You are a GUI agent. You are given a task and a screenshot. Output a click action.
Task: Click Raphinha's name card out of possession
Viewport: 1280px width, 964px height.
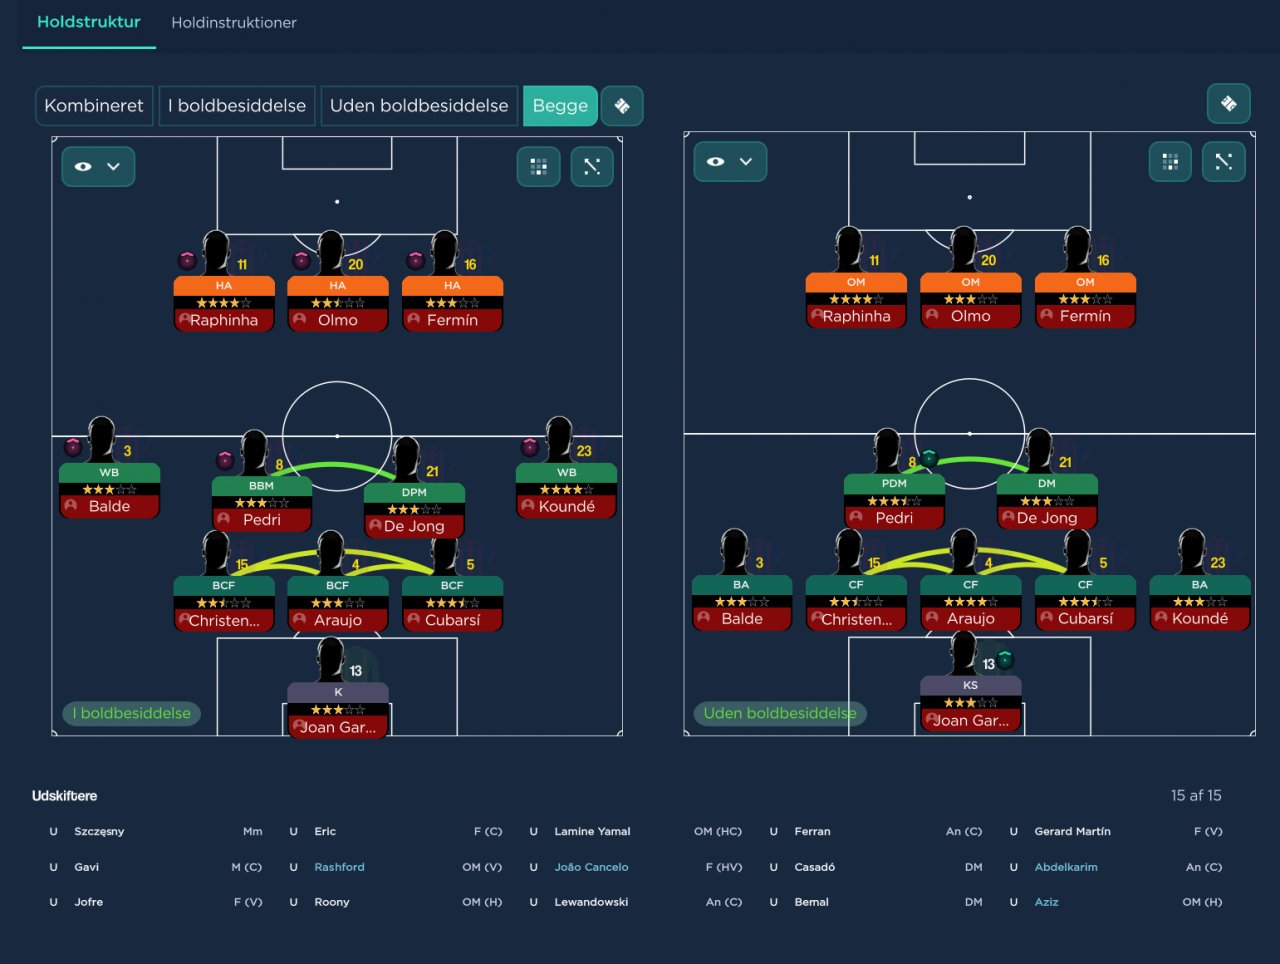856,316
